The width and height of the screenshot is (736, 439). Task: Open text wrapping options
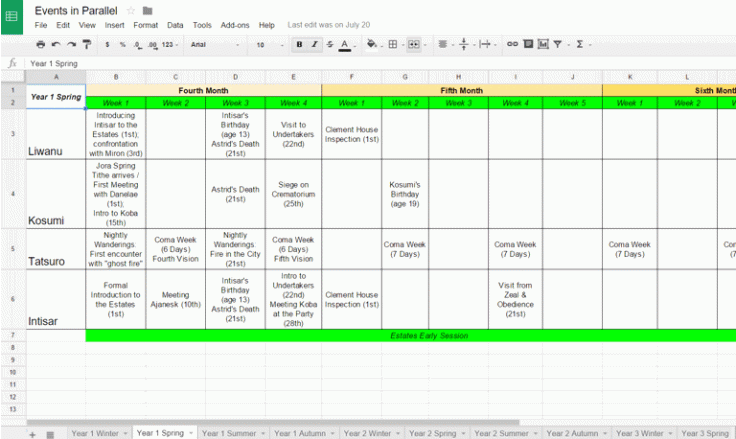[487, 44]
